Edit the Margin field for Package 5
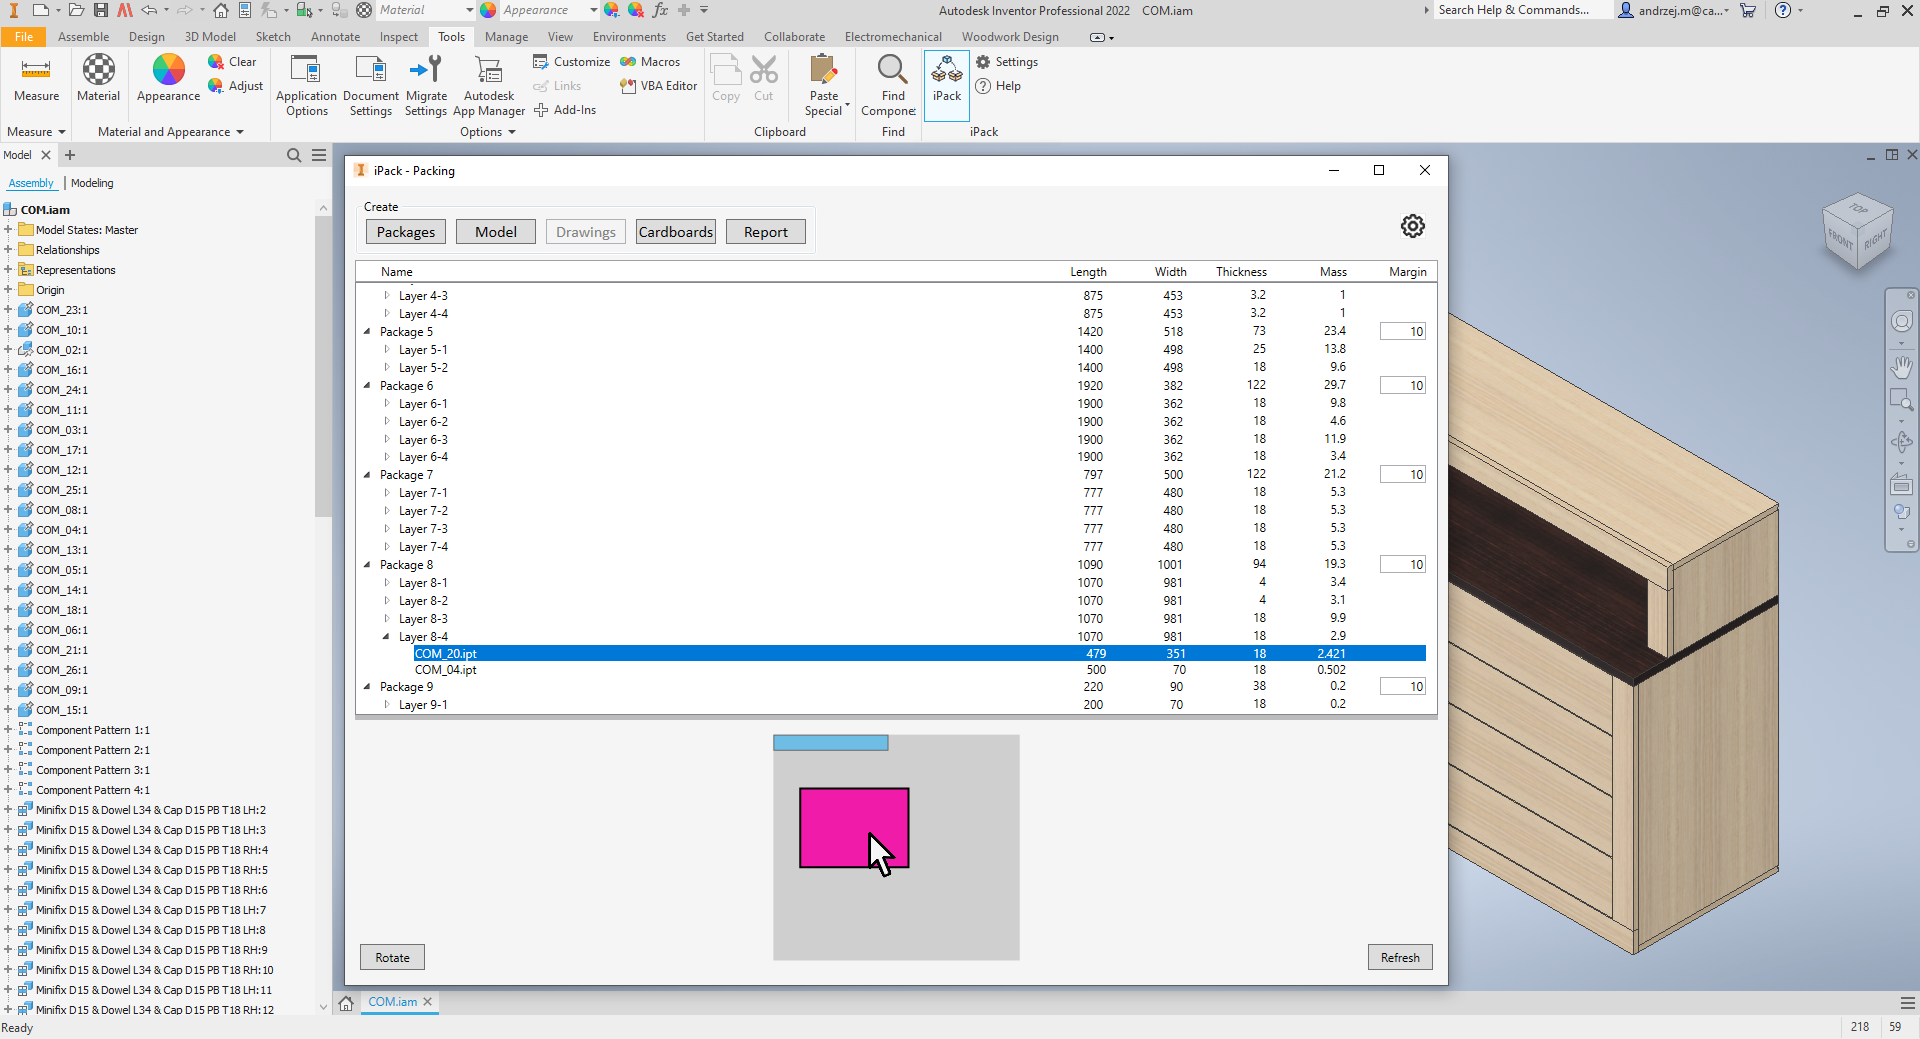Image resolution: width=1920 pixels, height=1039 pixels. click(x=1403, y=332)
